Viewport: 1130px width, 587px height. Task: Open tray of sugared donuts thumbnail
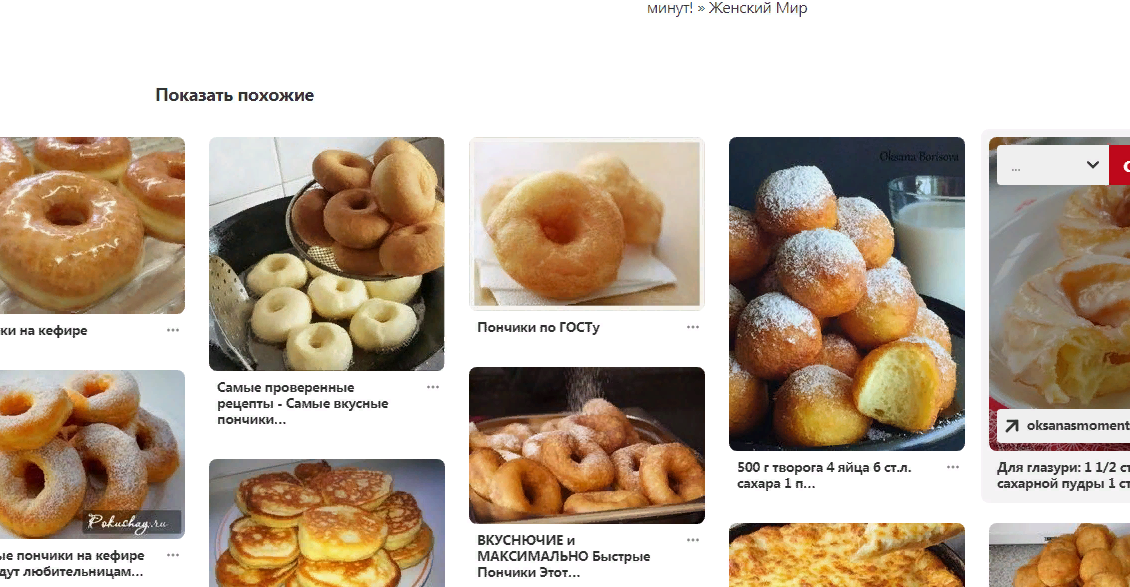coord(587,445)
